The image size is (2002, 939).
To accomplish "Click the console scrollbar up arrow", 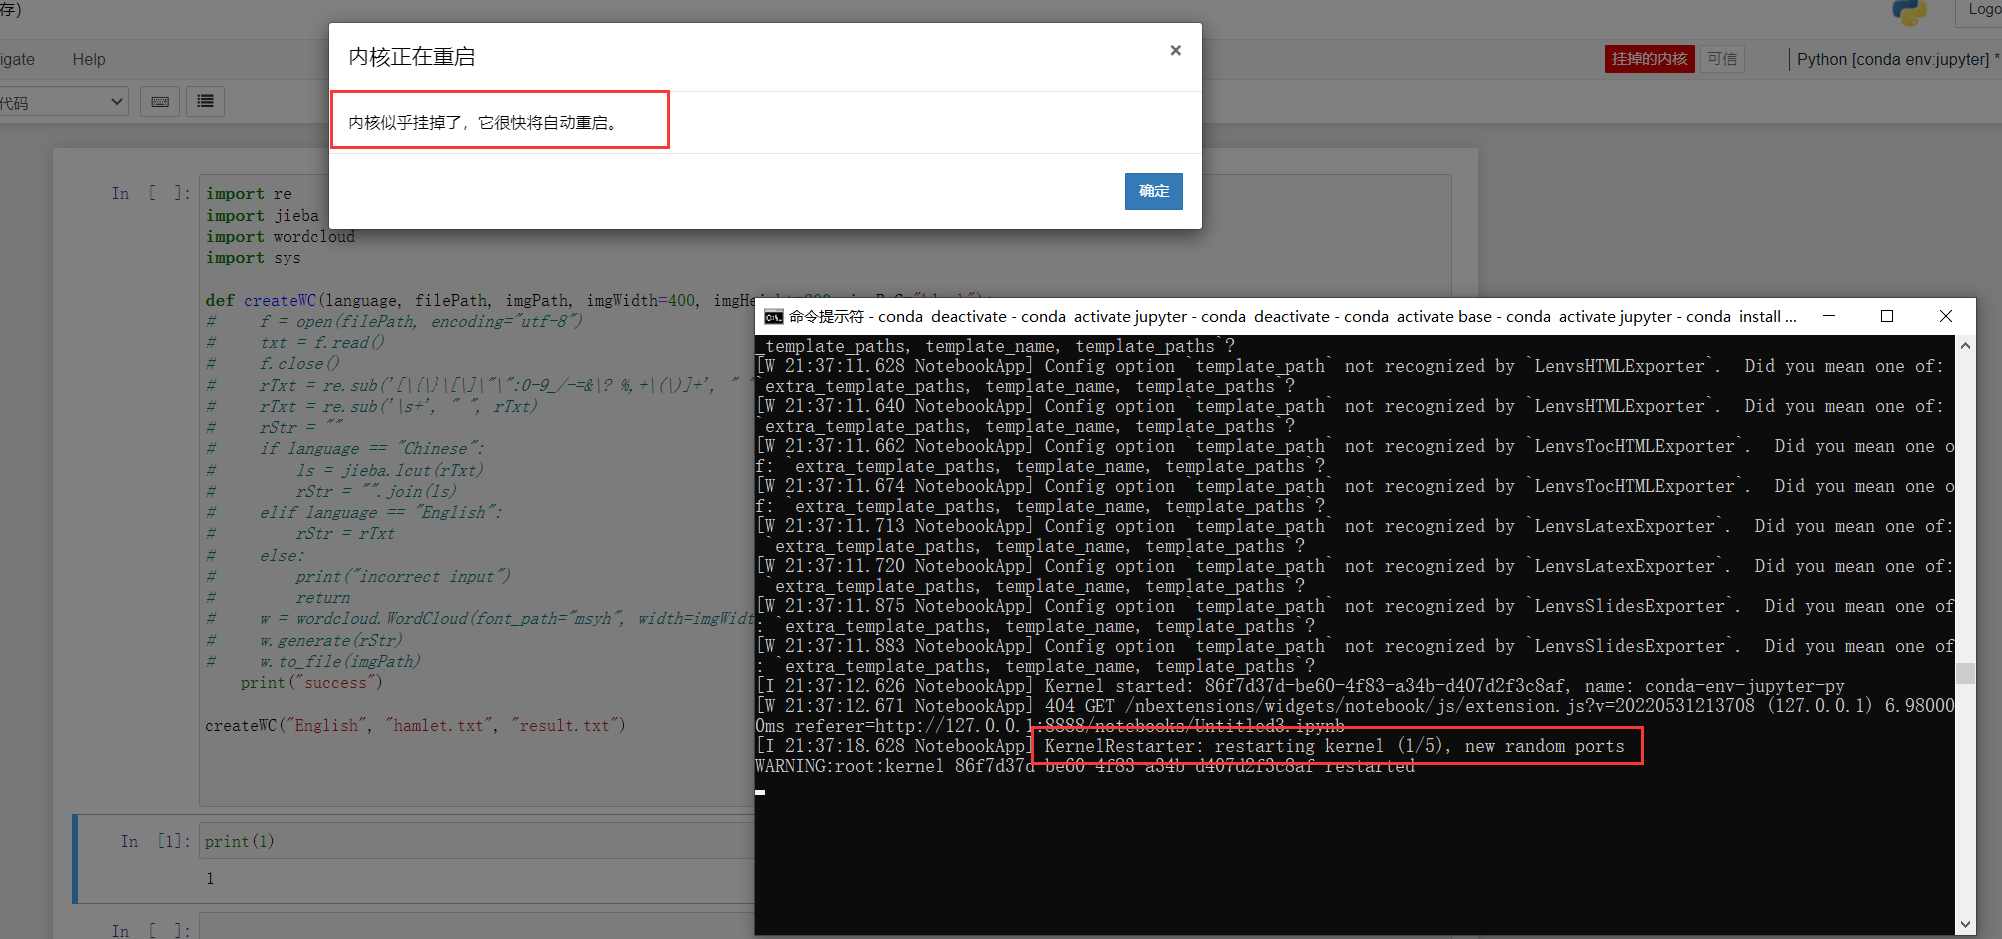I will point(1965,346).
